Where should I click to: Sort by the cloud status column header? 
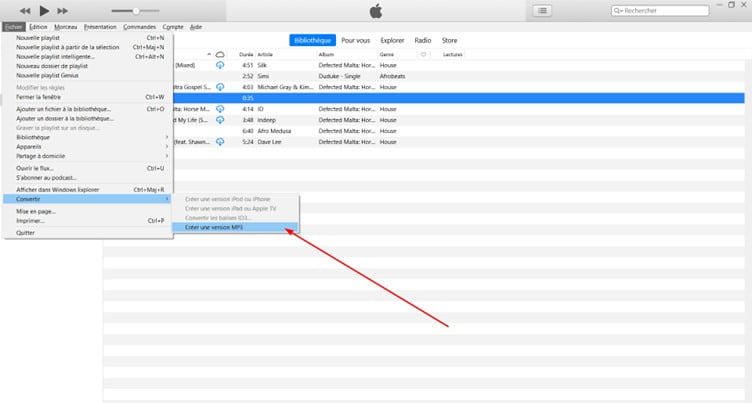[220, 54]
